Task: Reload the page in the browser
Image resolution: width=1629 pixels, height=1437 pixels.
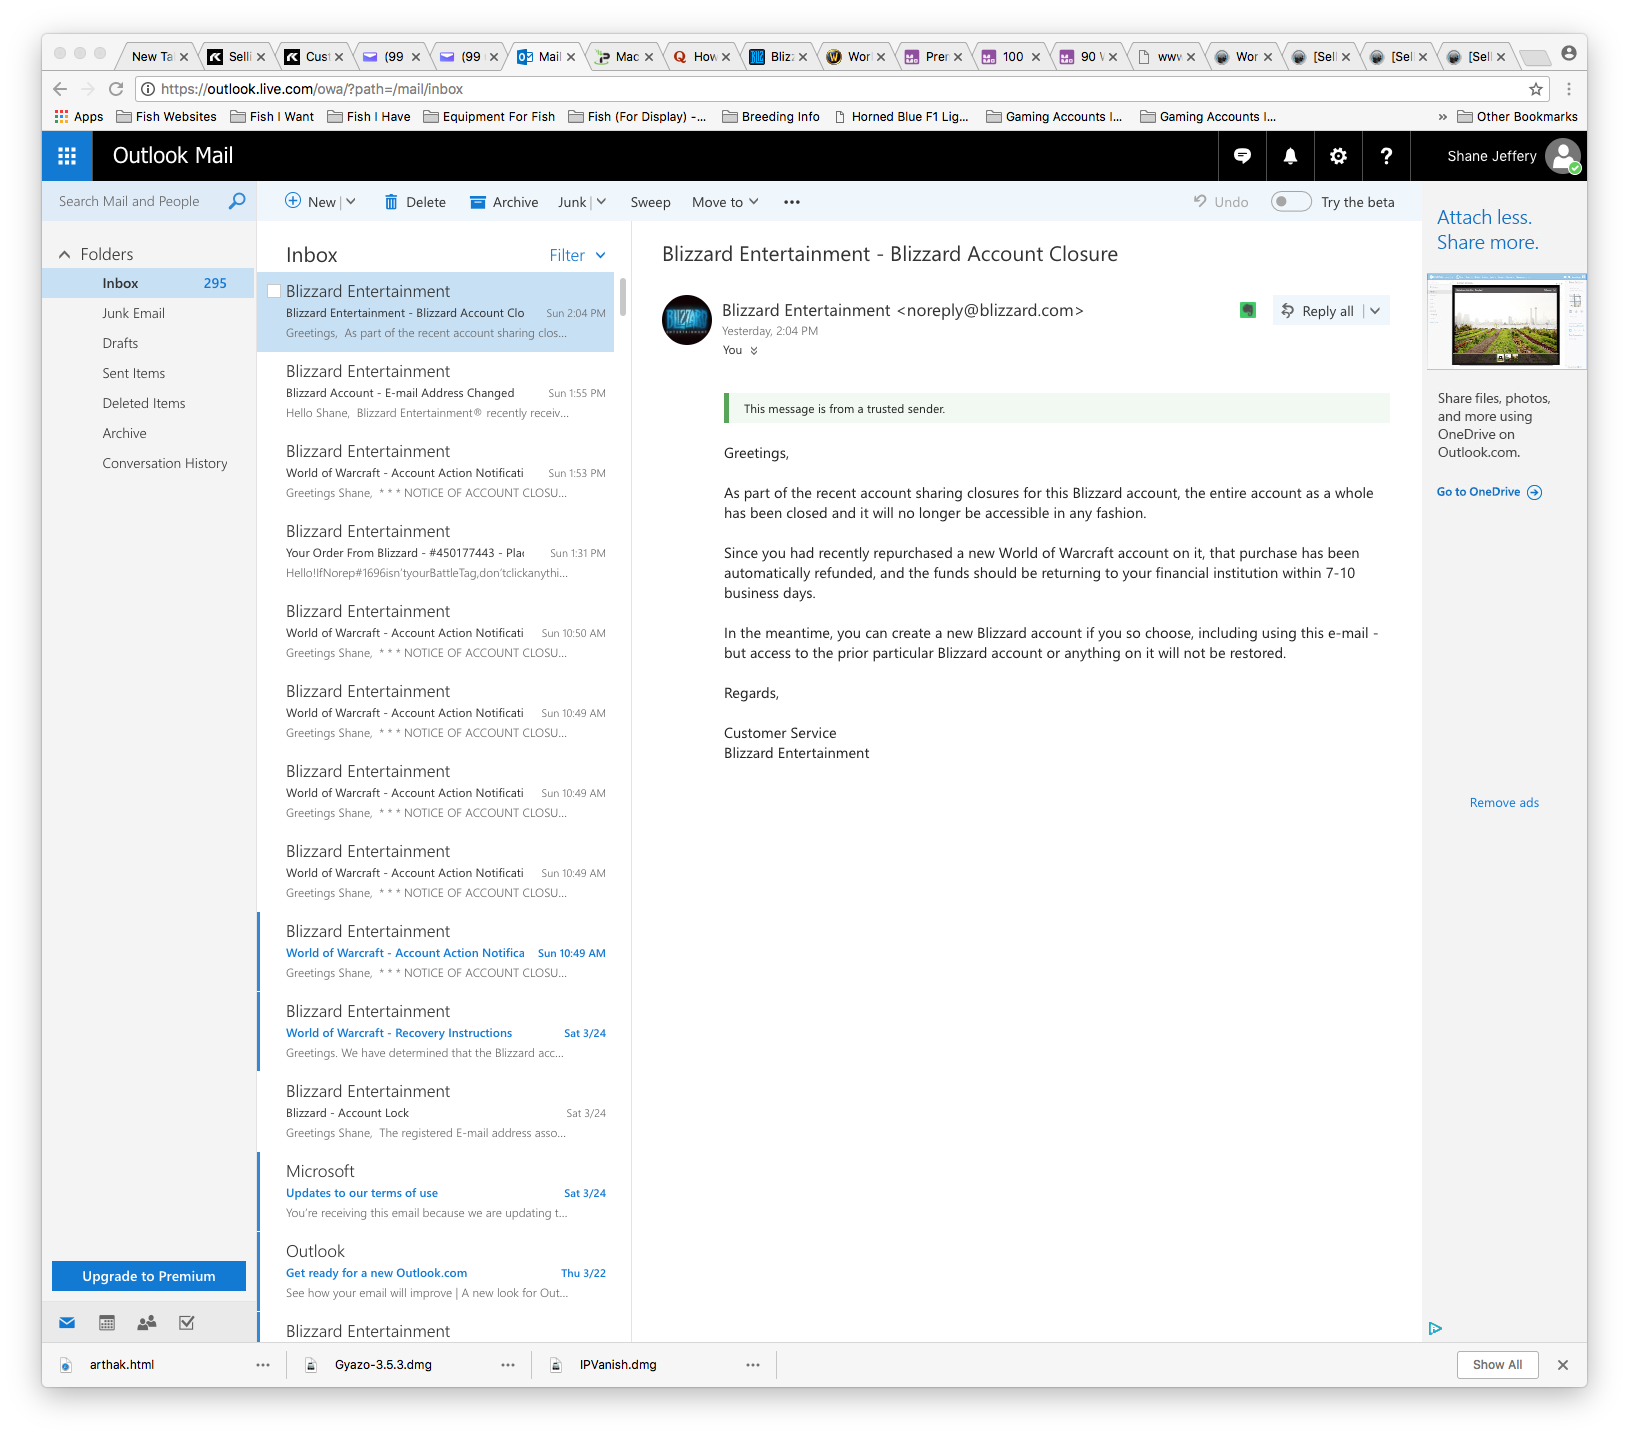Action: pos(116,89)
